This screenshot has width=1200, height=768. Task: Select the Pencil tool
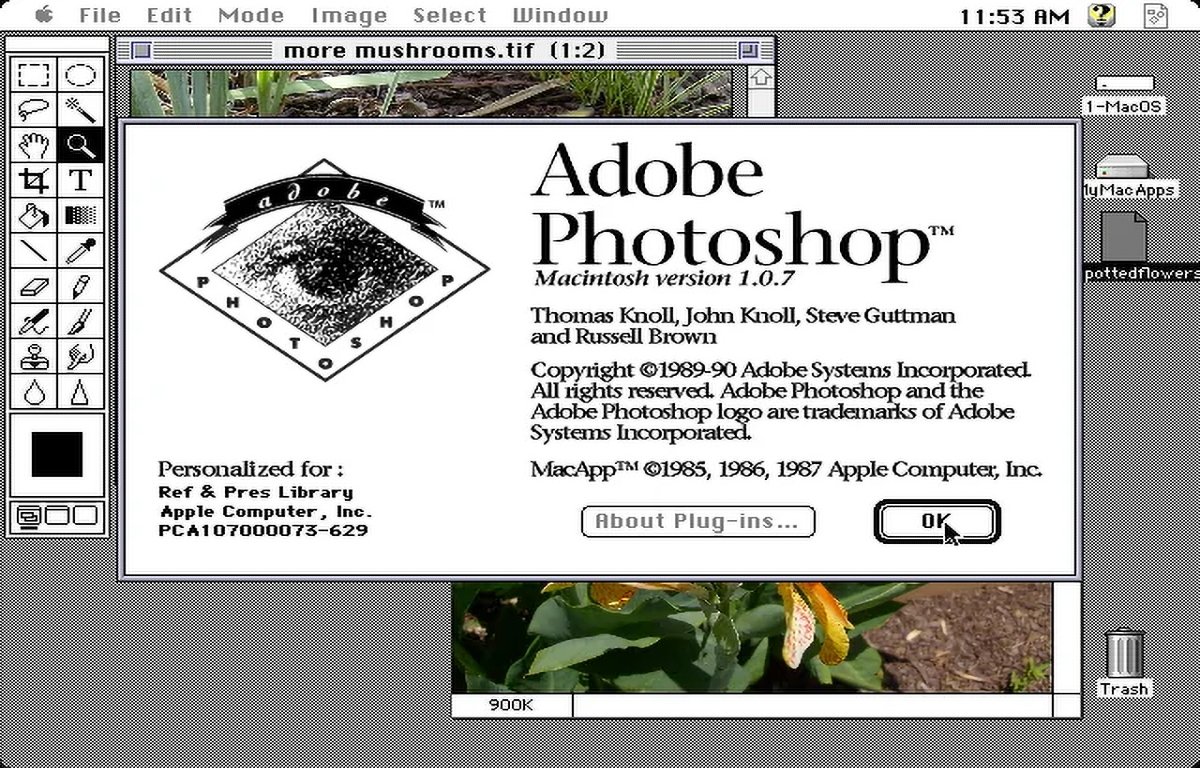pos(80,286)
